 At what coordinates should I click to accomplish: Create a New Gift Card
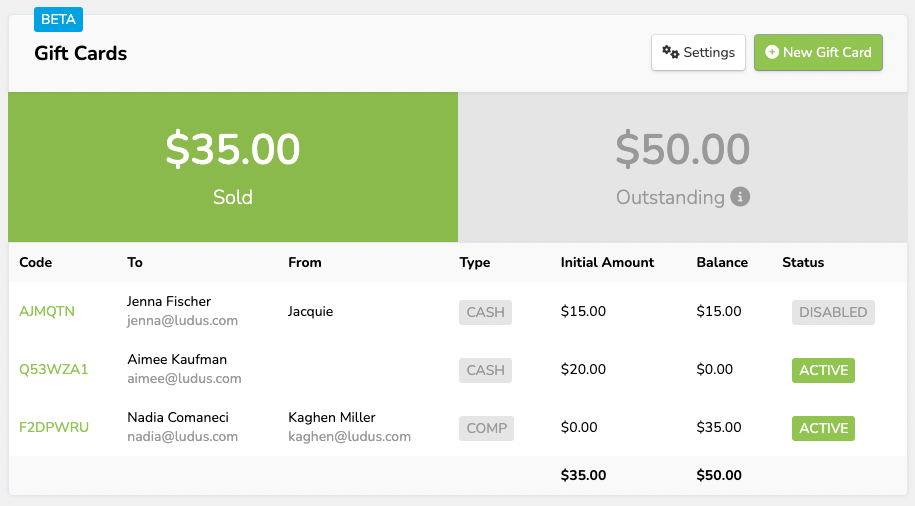[x=818, y=52]
